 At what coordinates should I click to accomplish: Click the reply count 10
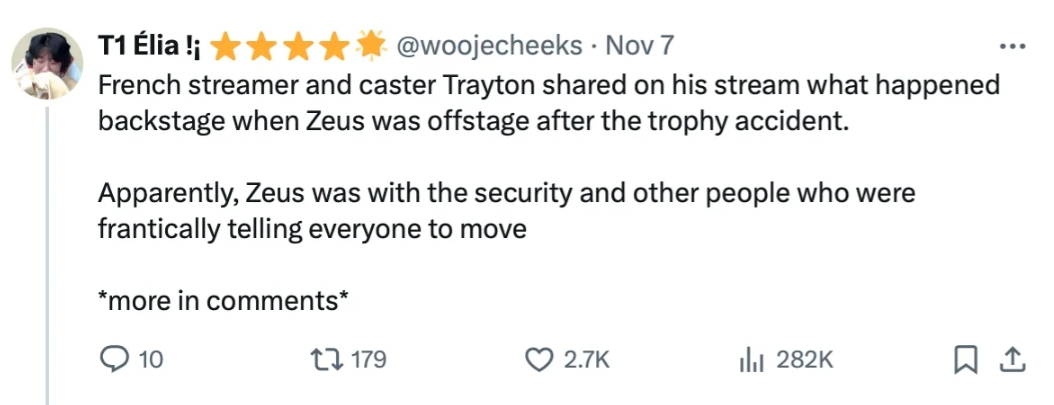click(x=150, y=360)
